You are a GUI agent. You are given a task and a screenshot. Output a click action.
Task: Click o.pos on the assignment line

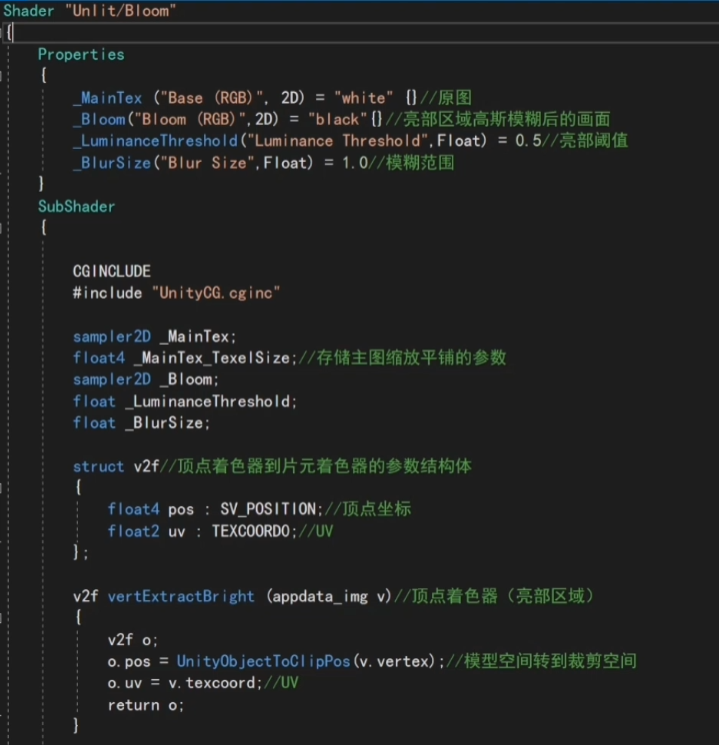[129, 662]
